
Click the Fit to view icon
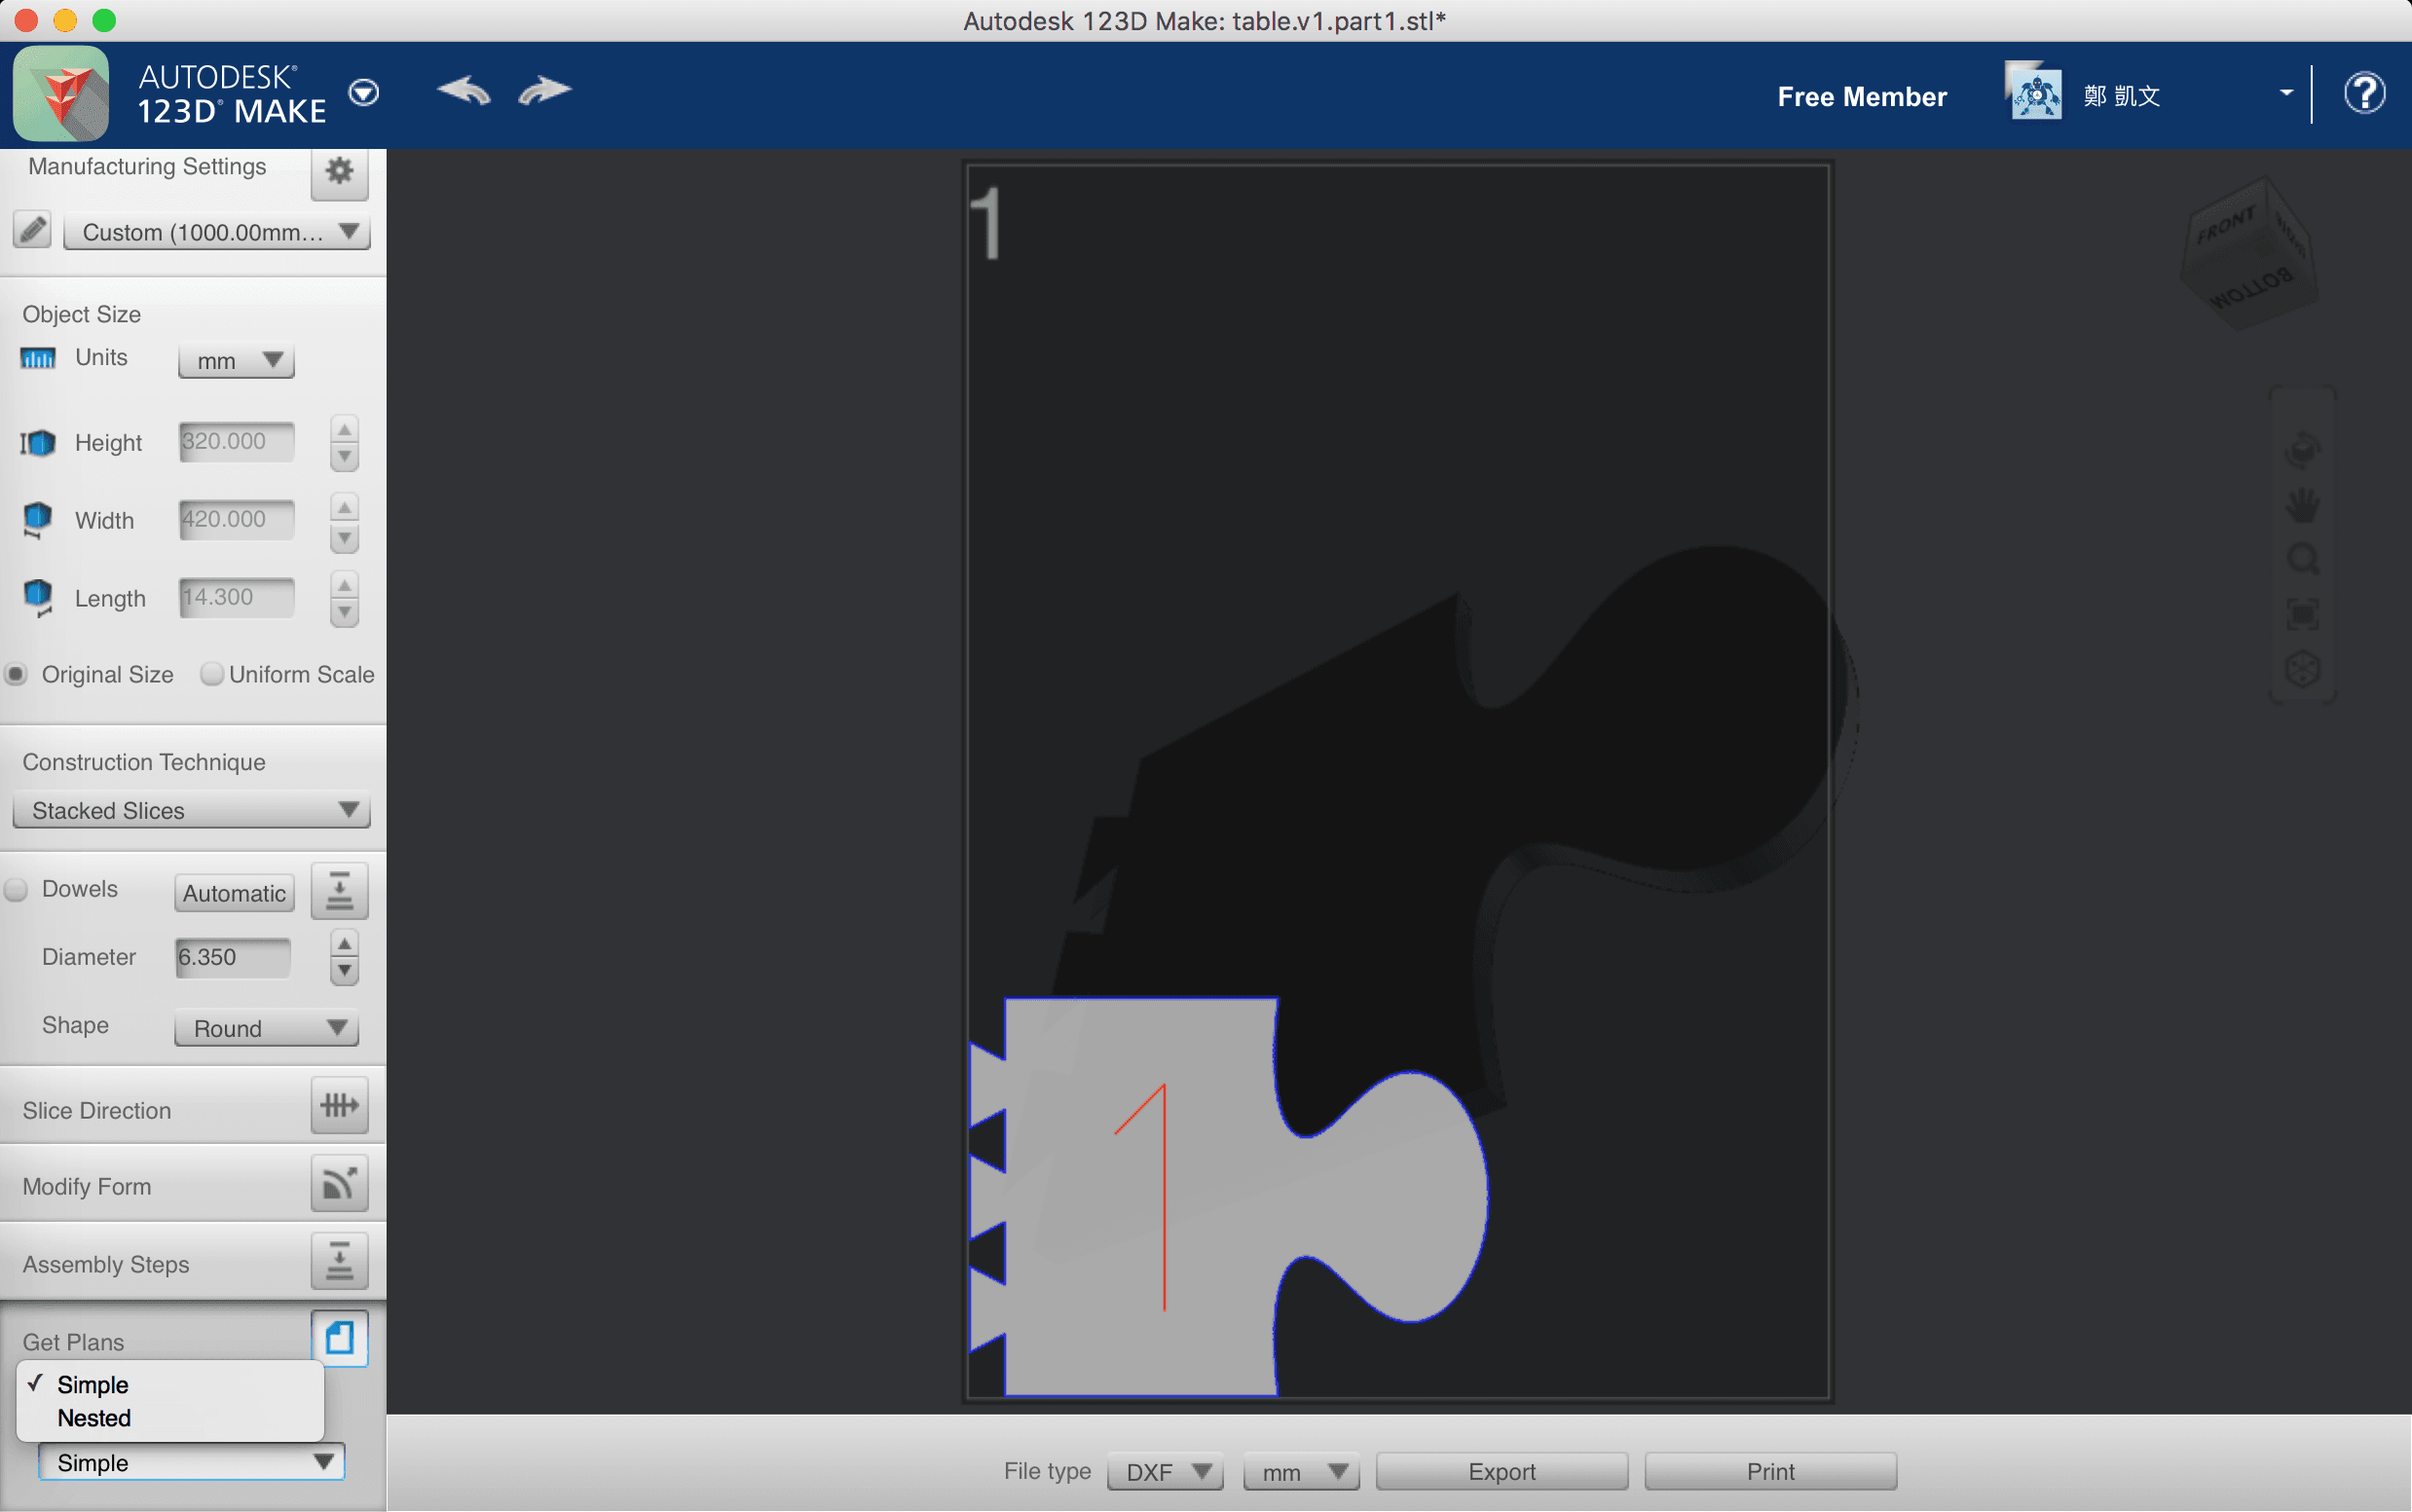pos(2302,614)
